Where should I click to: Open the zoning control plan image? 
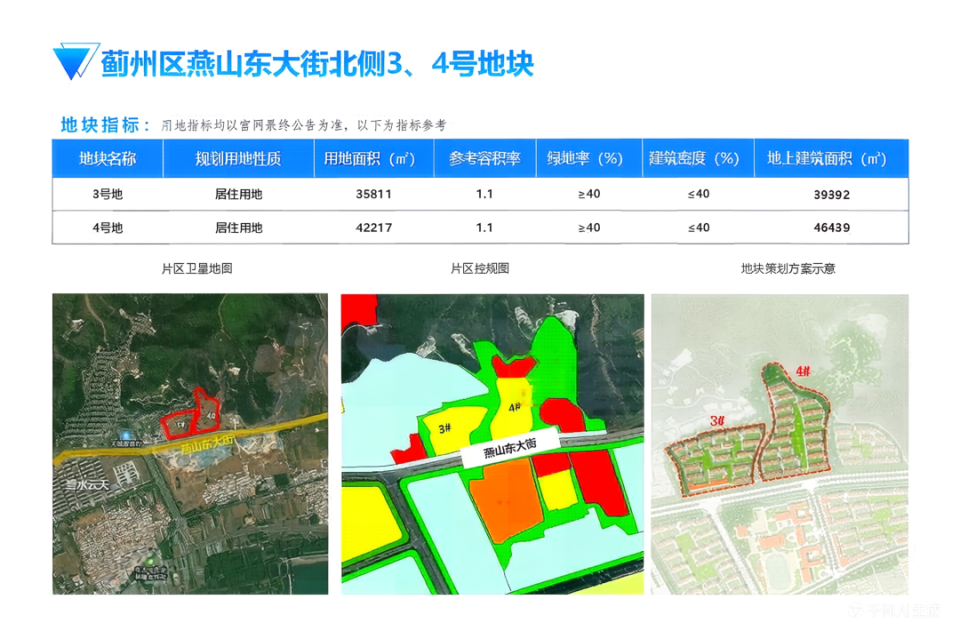pyautogui.click(x=492, y=444)
